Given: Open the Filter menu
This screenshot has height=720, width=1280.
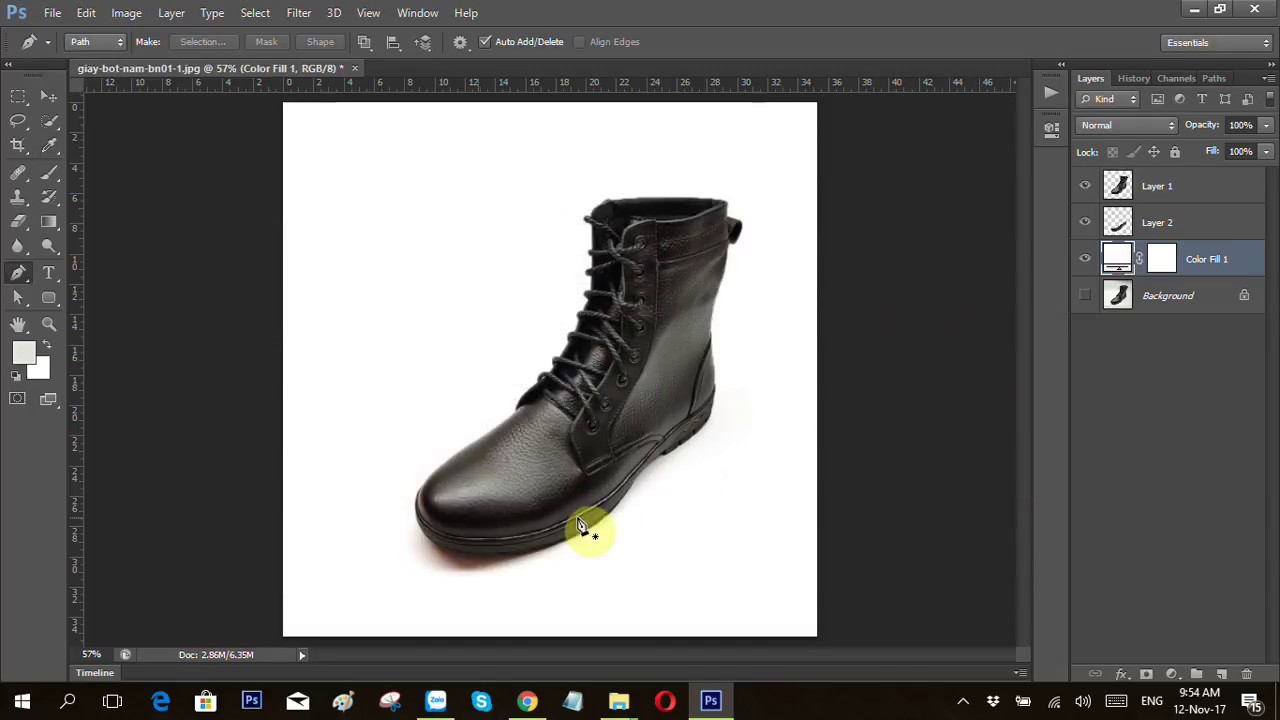Looking at the screenshot, I should 298,13.
